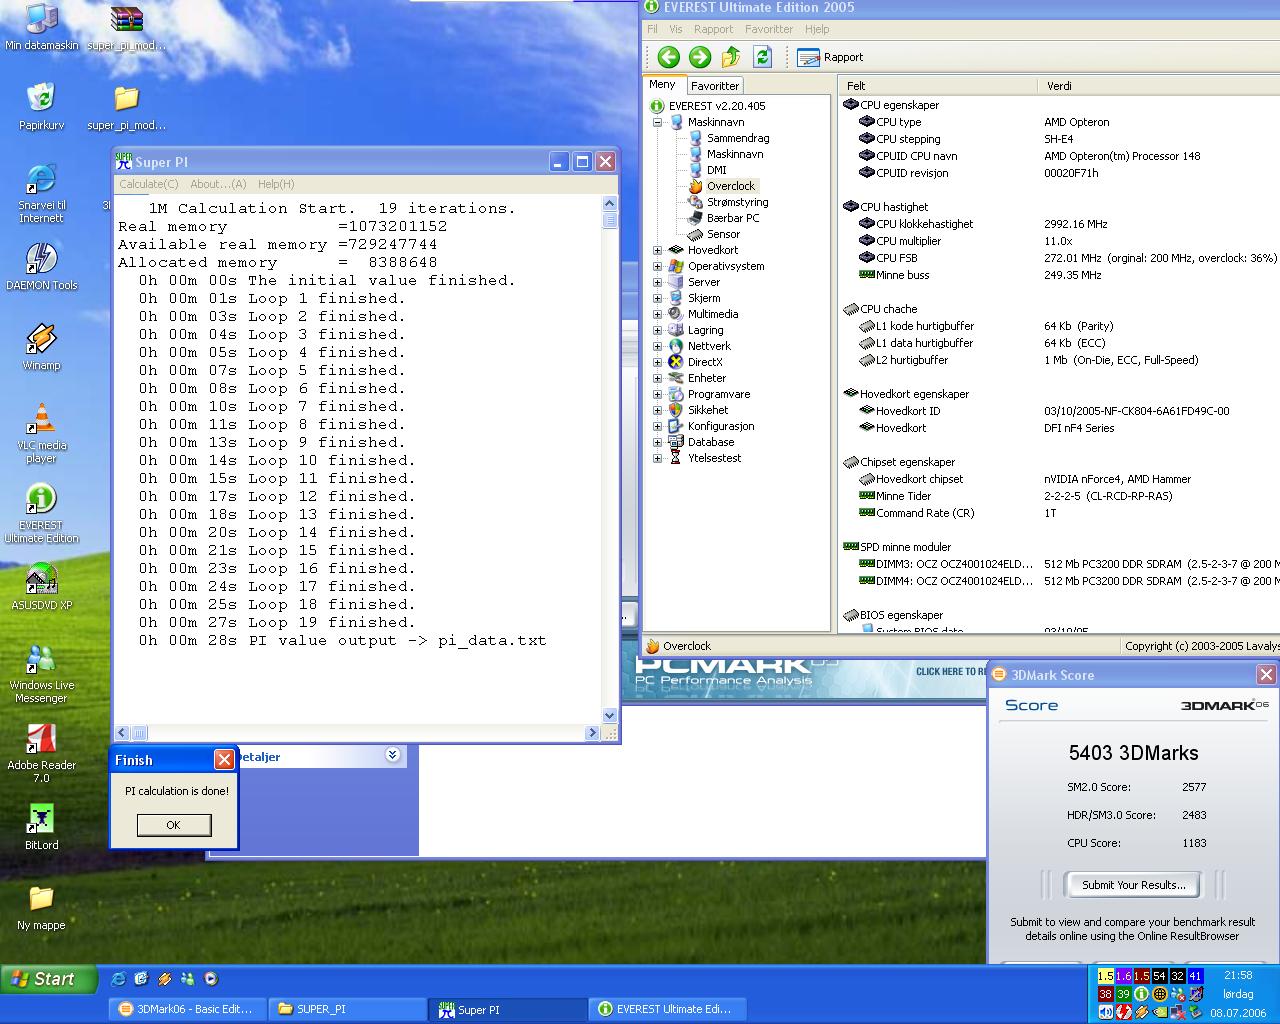Viewport: 1280px width, 1024px height.
Task: Open About...(A) menu in Super PI
Action: tap(218, 184)
